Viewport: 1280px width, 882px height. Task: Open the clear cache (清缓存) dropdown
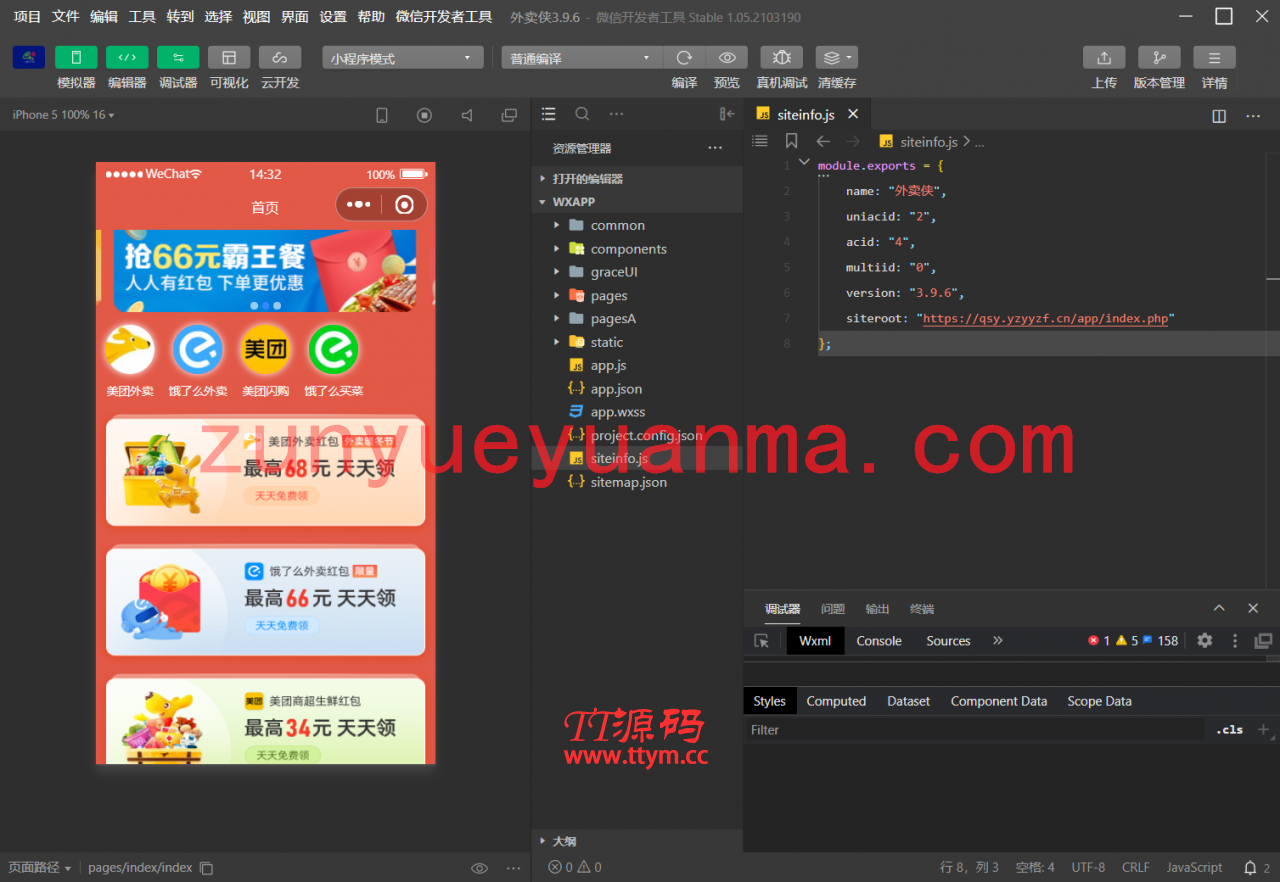836,58
